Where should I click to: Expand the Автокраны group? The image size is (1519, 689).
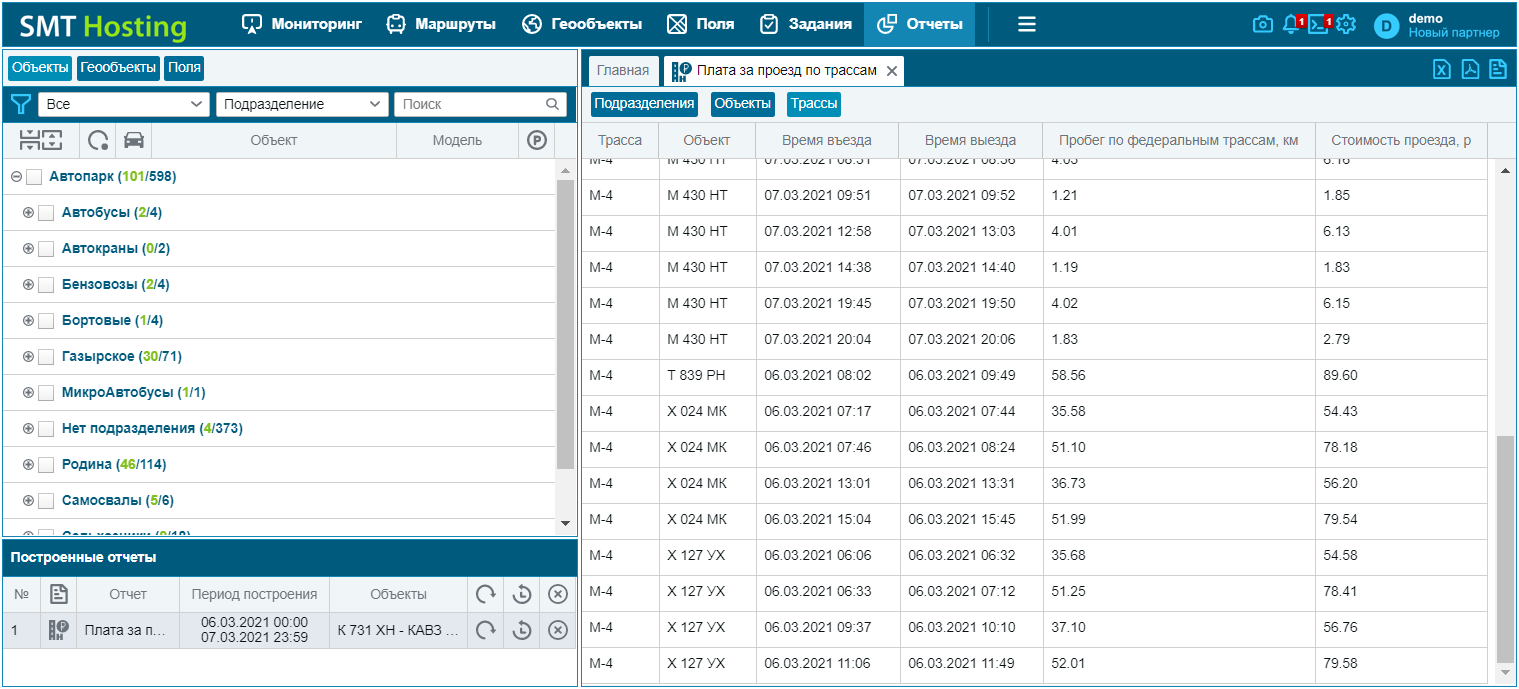28,249
